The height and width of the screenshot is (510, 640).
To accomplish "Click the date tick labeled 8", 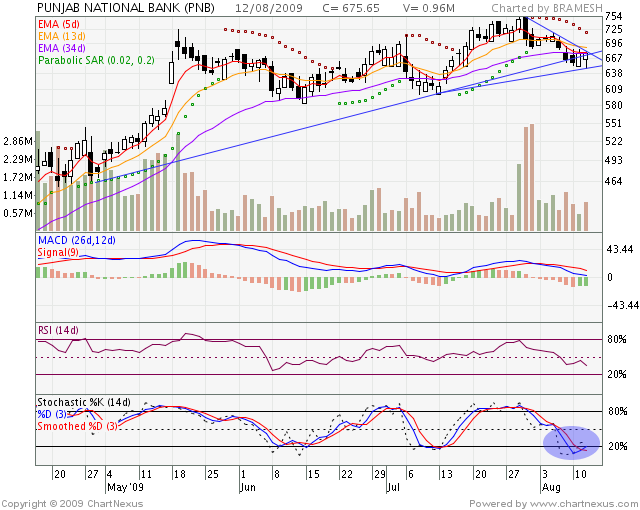I will pos(276,474).
